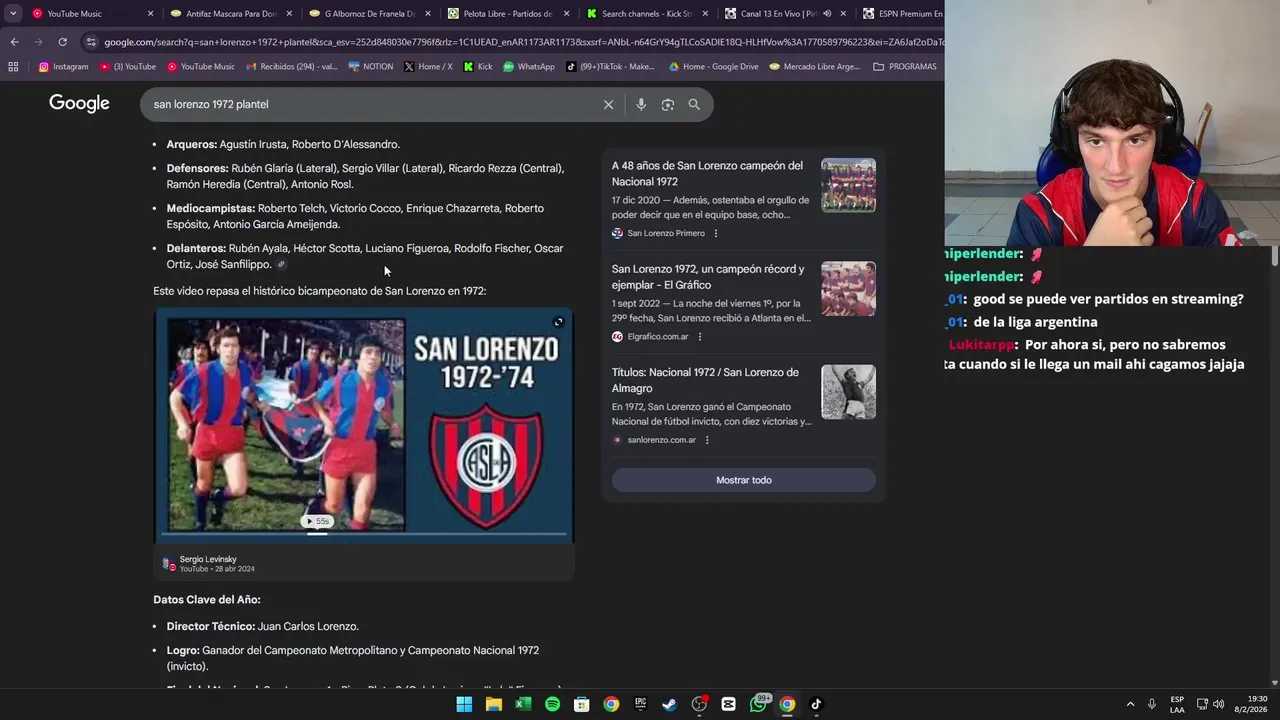Image resolution: width=1280 pixels, height=720 pixels.
Task: Select the browser address bar URL
Action: click(x=523, y=42)
